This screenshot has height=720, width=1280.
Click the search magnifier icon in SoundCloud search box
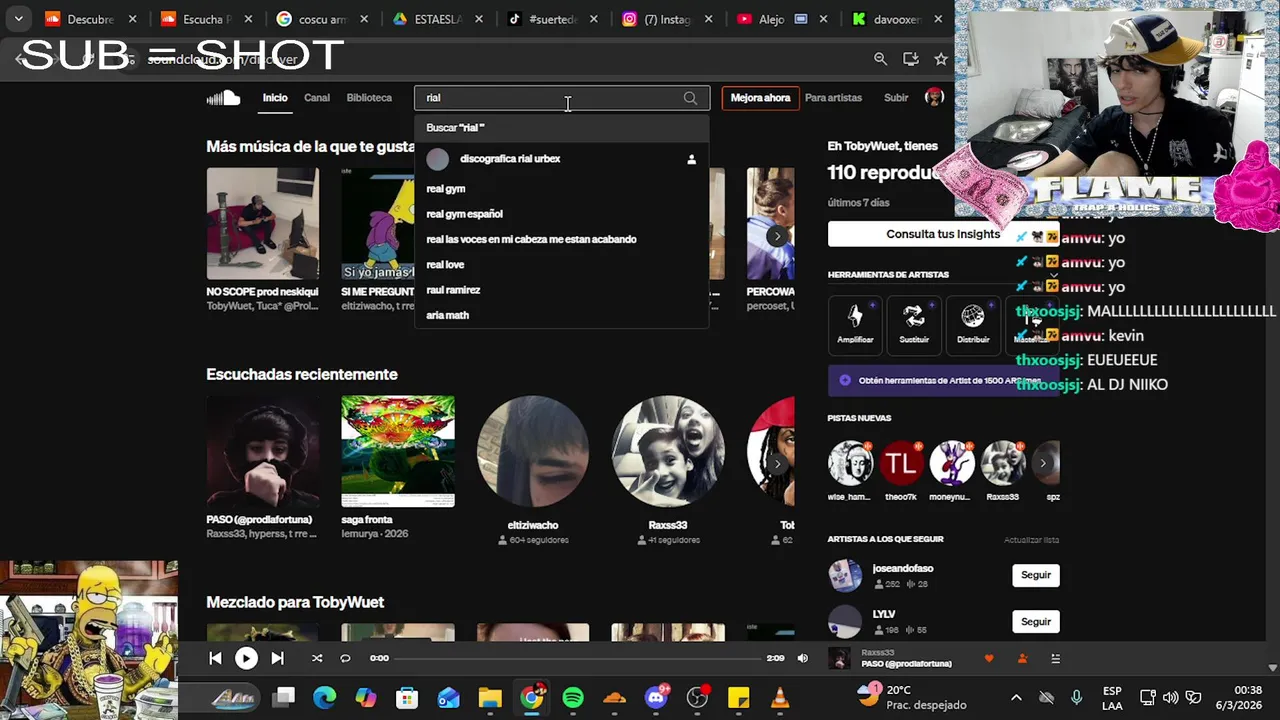690,98
